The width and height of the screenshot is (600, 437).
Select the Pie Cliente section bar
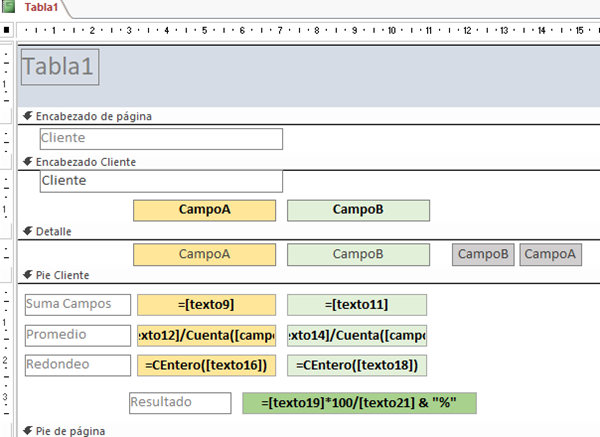[x=308, y=275]
